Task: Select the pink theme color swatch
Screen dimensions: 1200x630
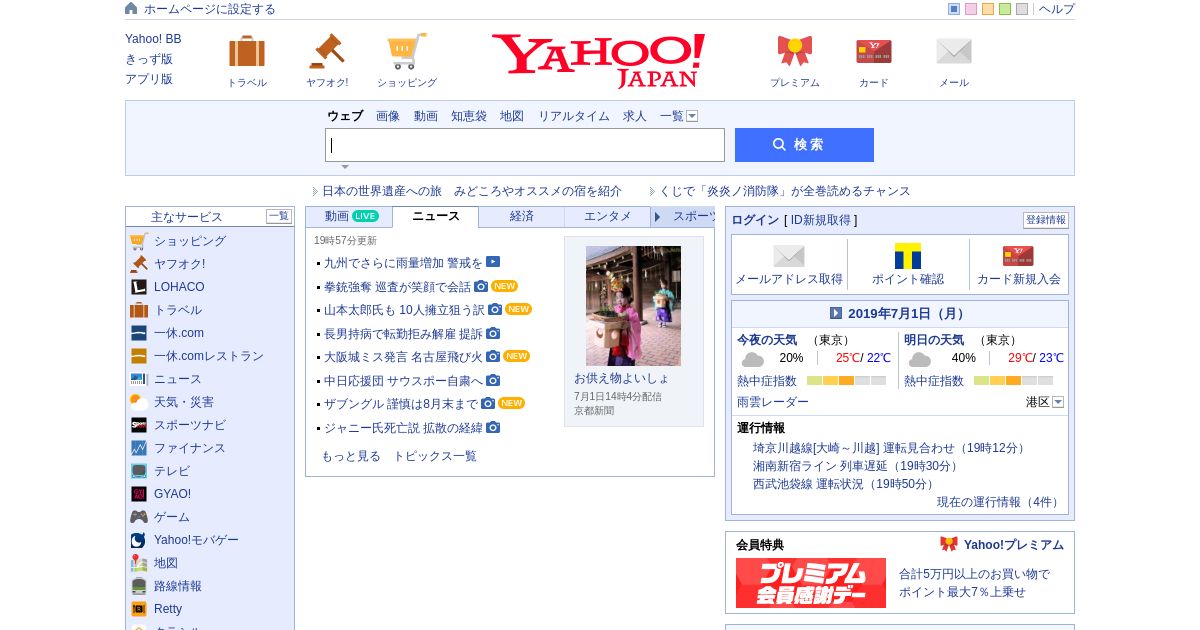Action: (971, 9)
